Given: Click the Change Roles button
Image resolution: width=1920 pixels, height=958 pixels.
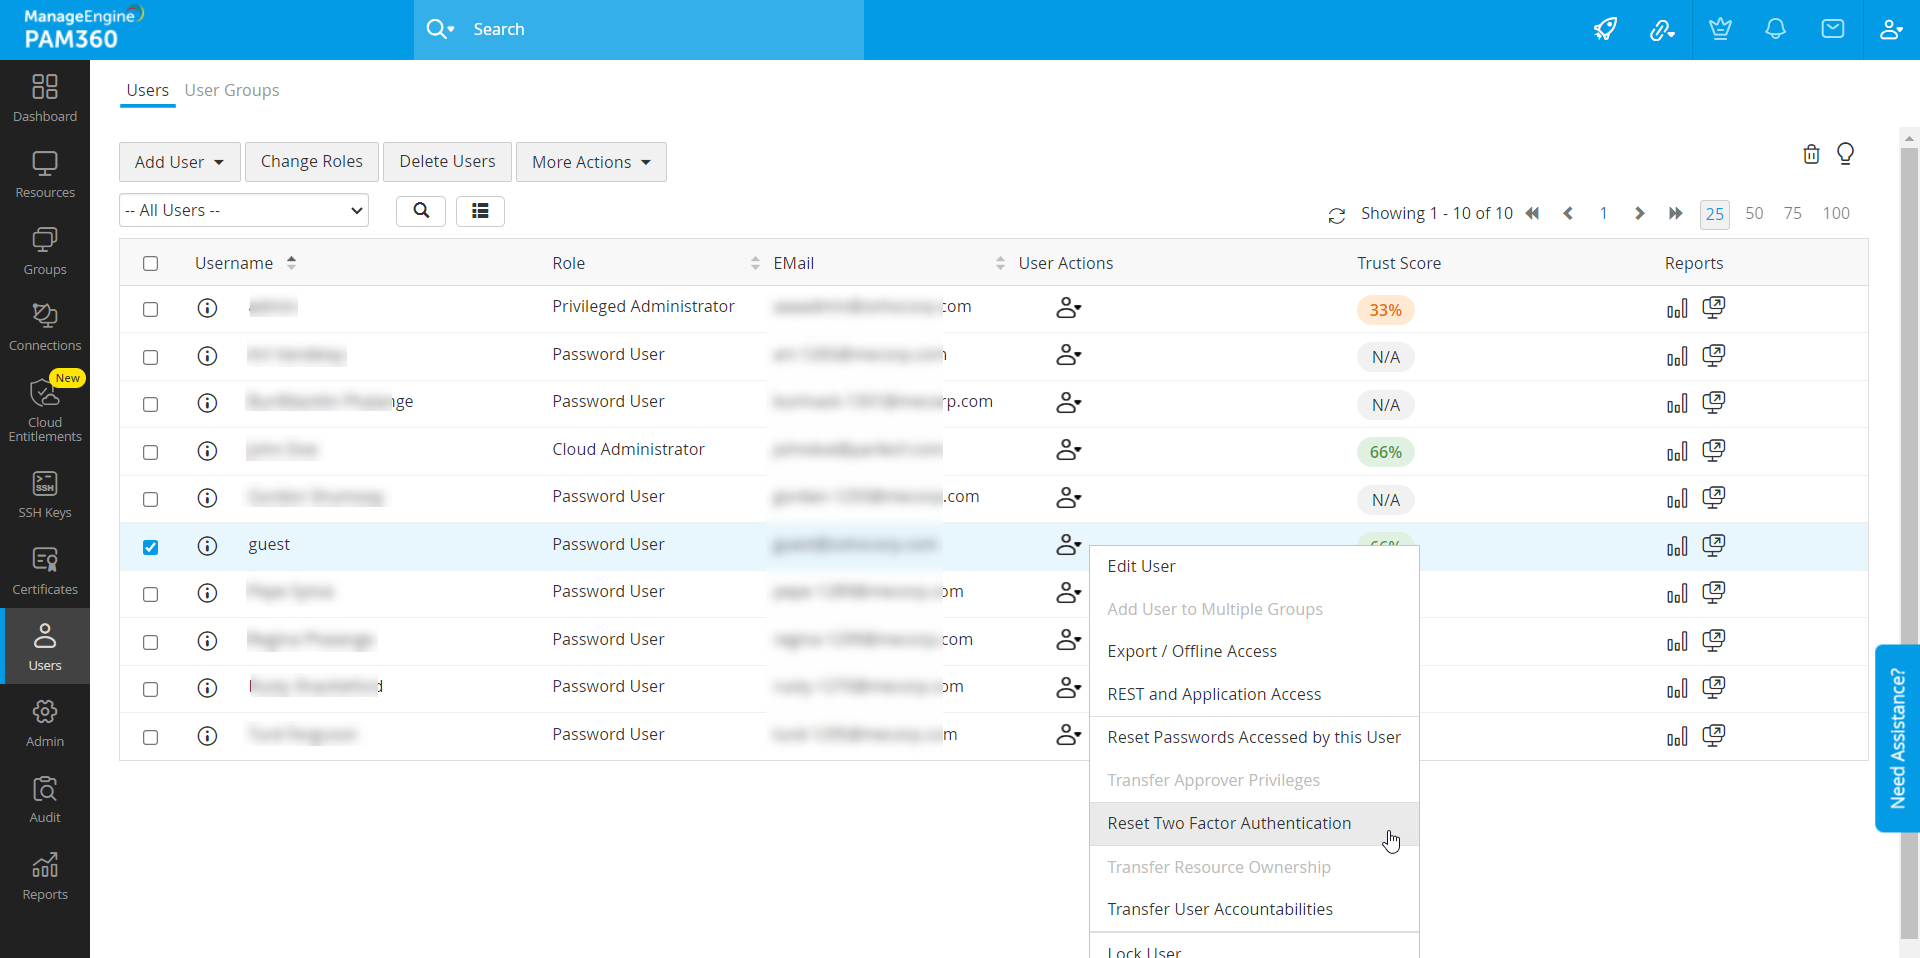Looking at the screenshot, I should pos(312,162).
